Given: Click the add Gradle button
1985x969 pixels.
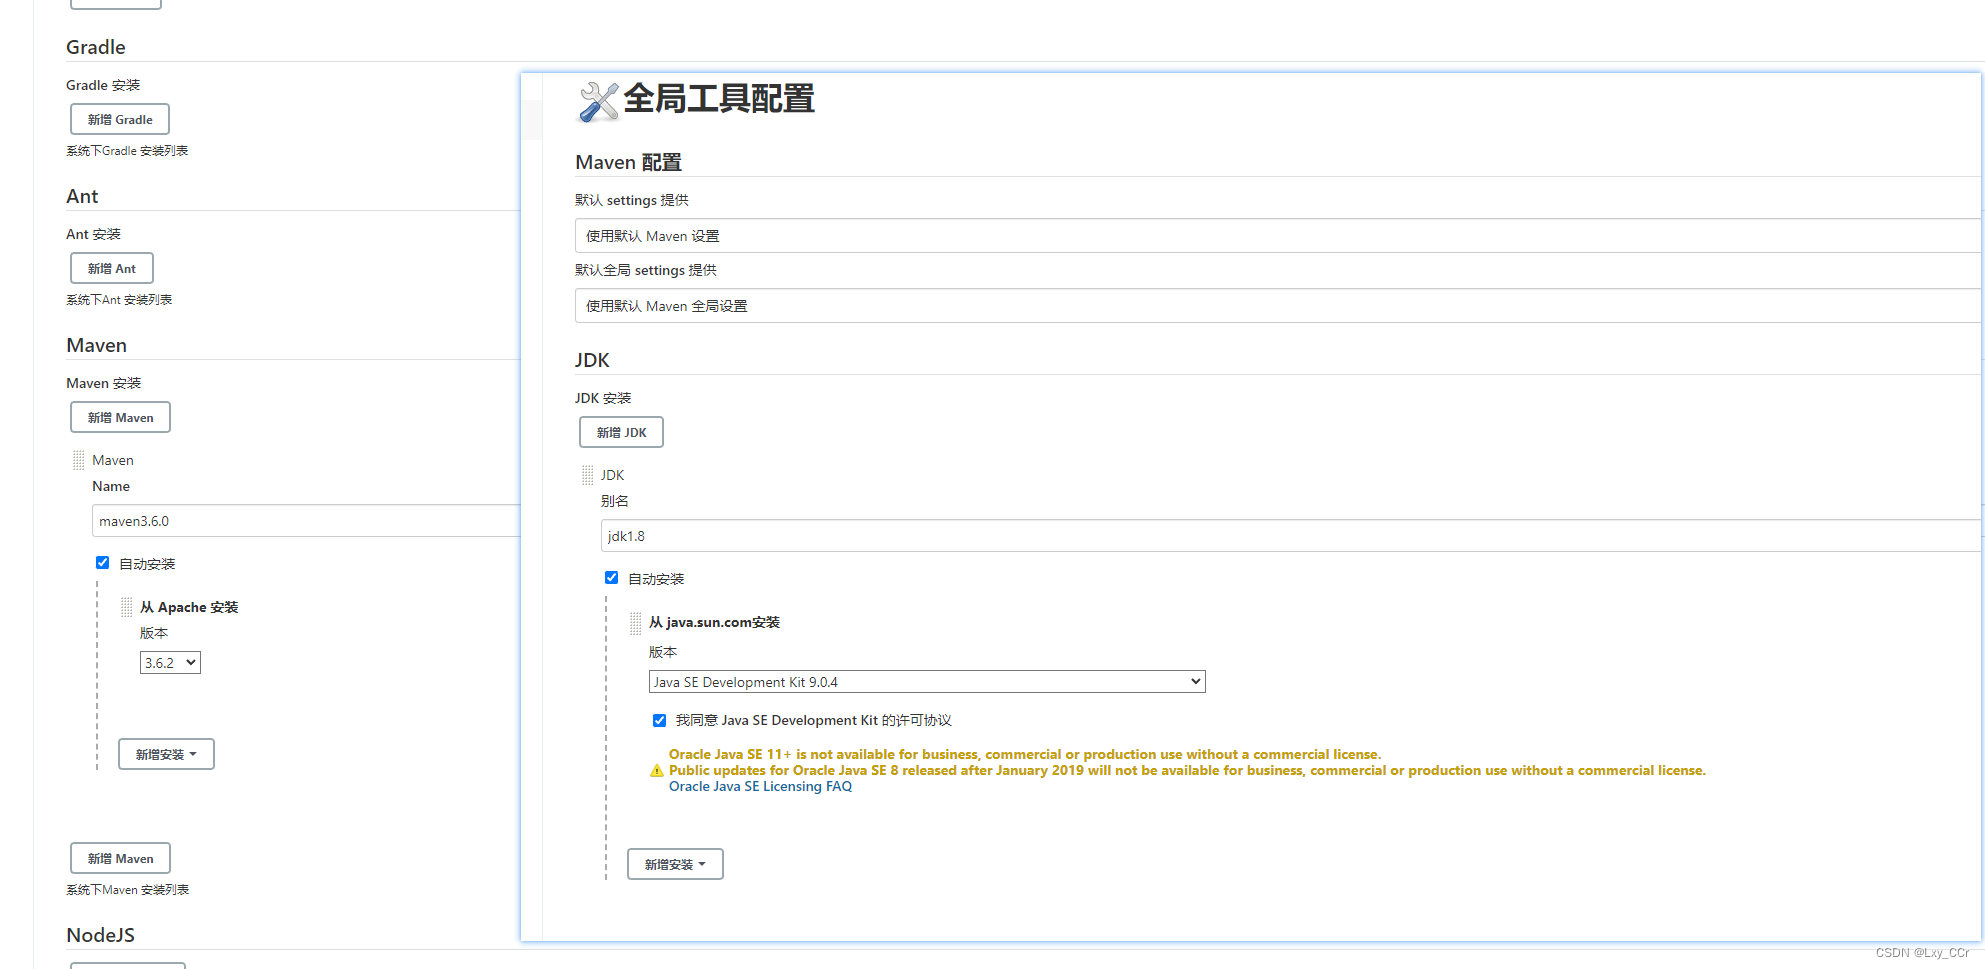Looking at the screenshot, I should [x=120, y=119].
